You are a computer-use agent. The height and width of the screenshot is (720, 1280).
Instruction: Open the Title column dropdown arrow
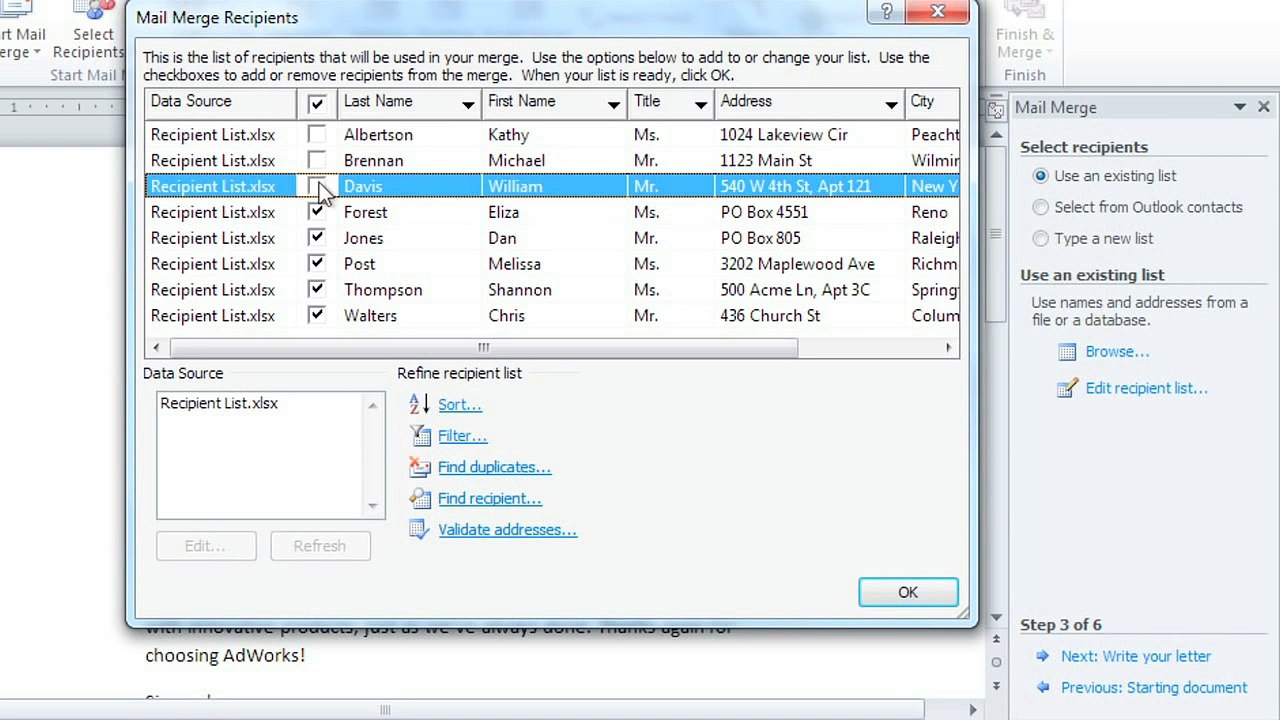tap(700, 103)
